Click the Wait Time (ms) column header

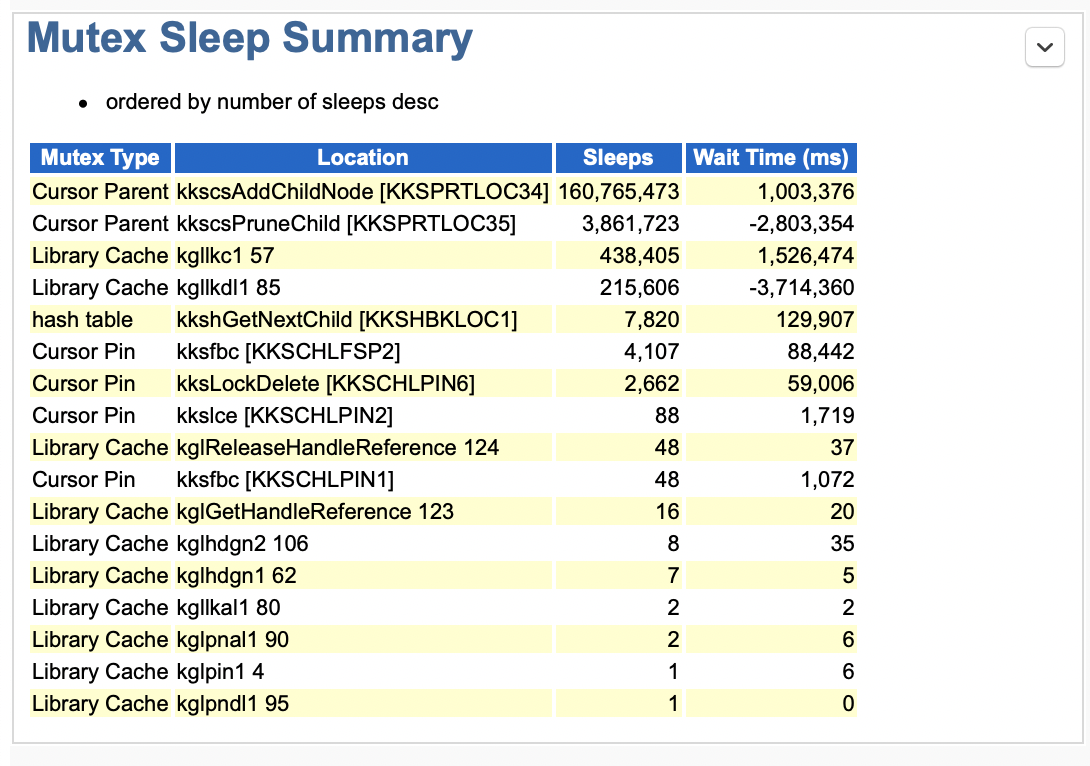pyautogui.click(x=770, y=158)
